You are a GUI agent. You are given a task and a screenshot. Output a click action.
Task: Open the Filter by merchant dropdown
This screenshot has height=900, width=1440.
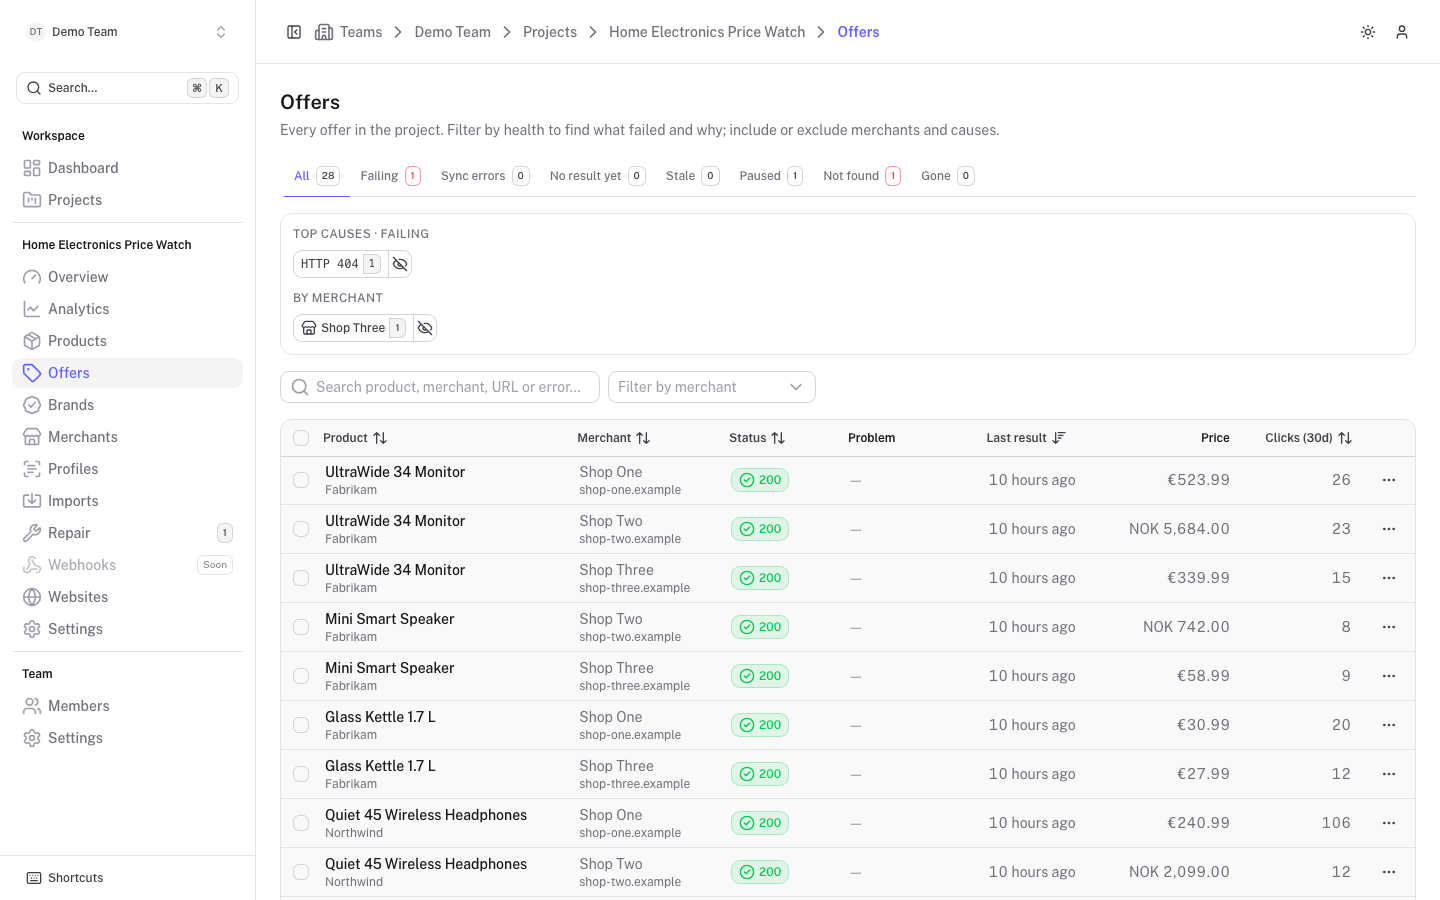[x=712, y=387]
